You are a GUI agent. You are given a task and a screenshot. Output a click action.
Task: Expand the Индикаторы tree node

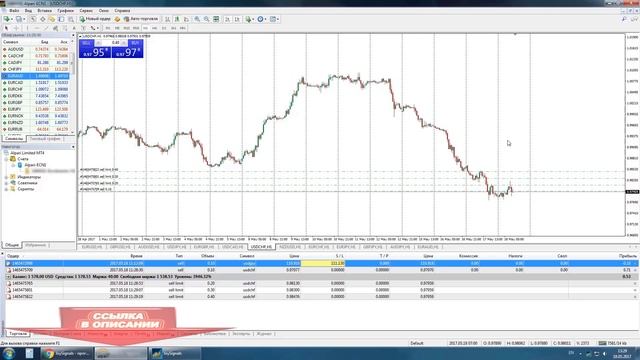(7, 177)
